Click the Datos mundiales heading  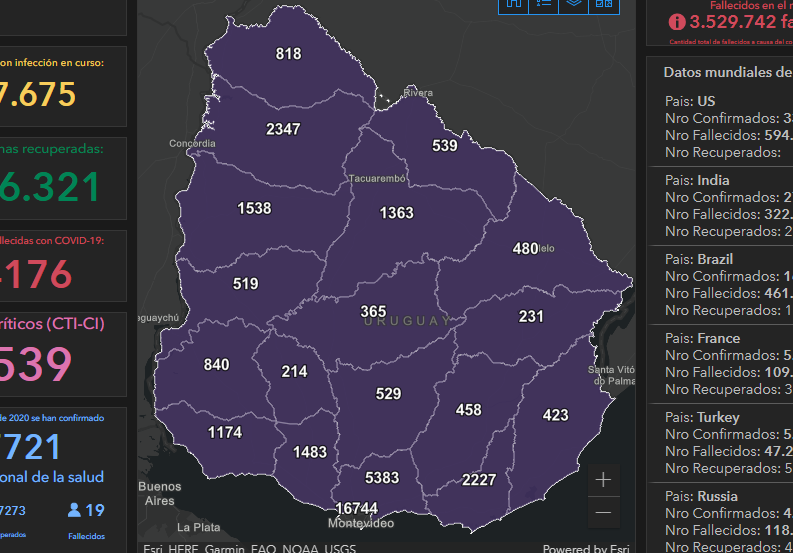tap(728, 72)
